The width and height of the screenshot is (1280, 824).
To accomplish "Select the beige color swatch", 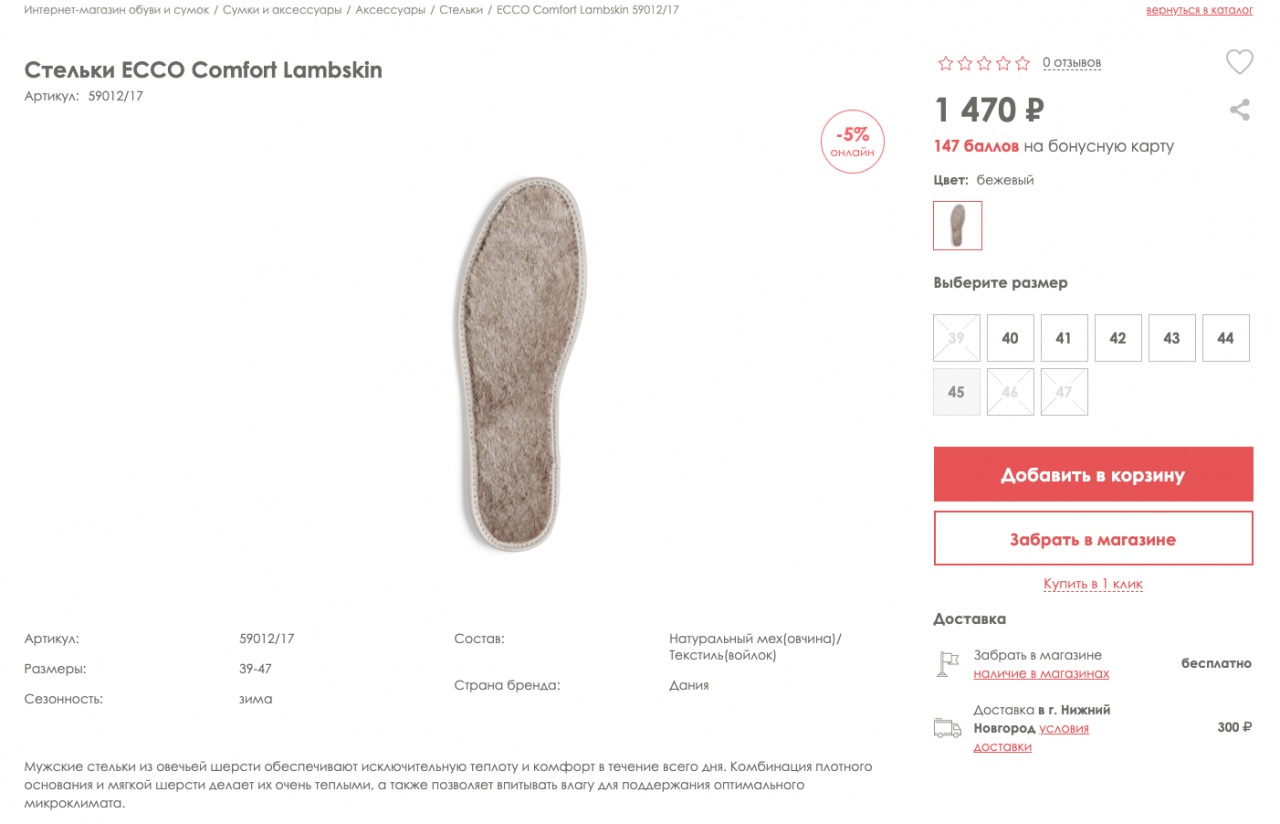I will pos(957,225).
